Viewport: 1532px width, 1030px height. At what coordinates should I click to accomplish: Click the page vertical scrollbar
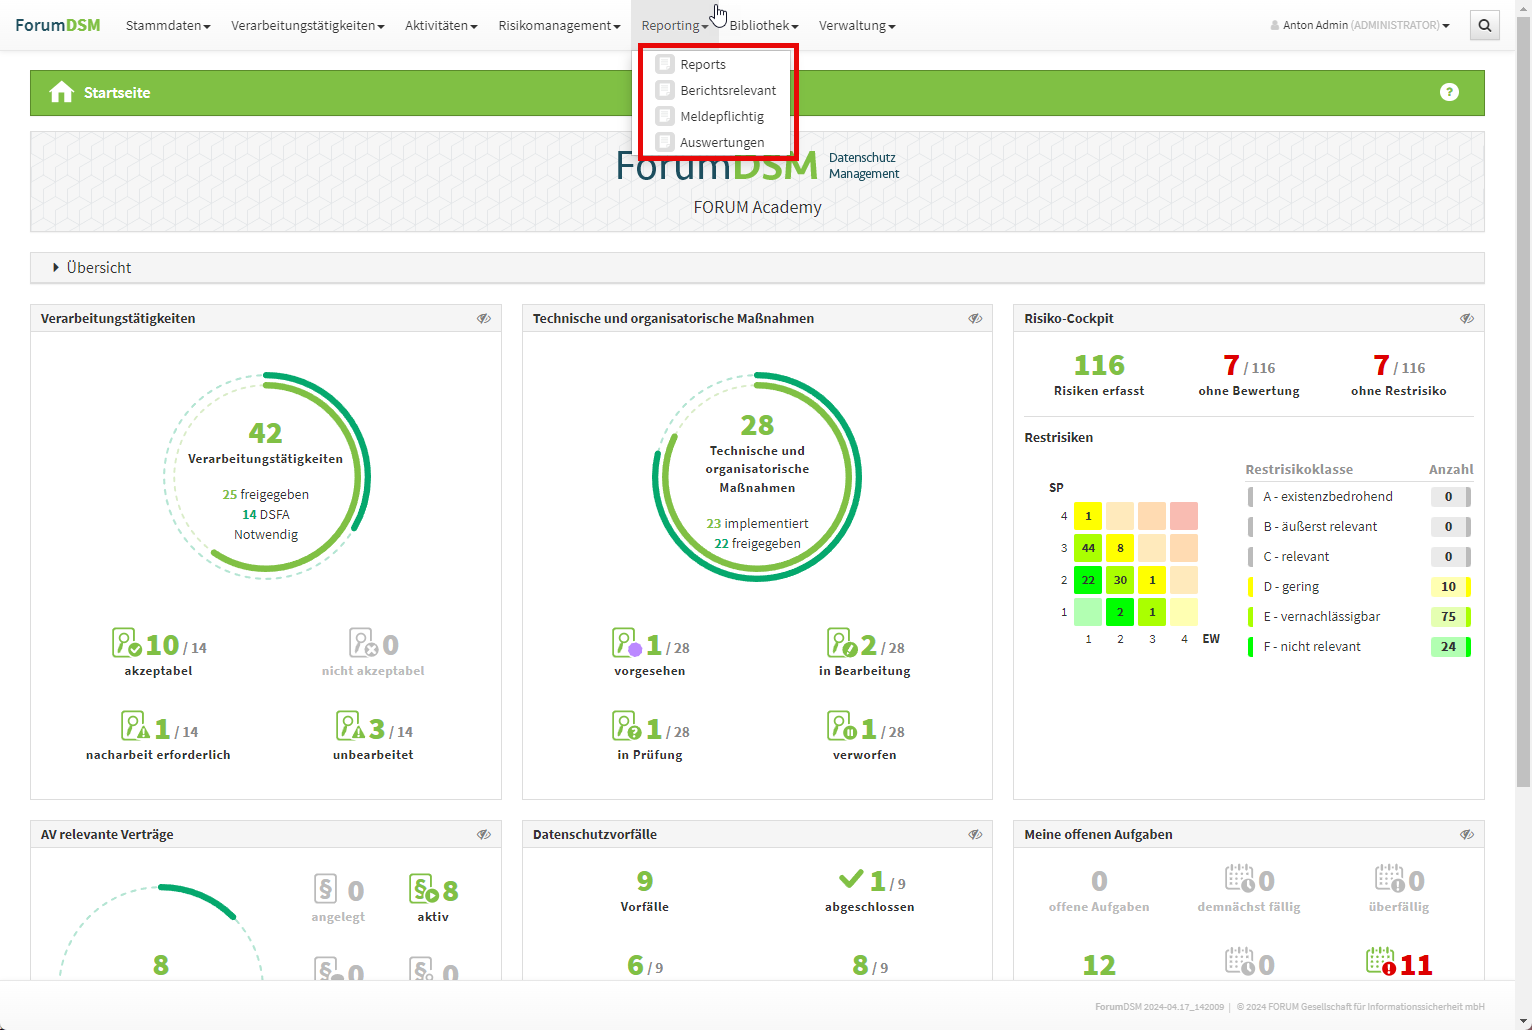[x=1523, y=400]
